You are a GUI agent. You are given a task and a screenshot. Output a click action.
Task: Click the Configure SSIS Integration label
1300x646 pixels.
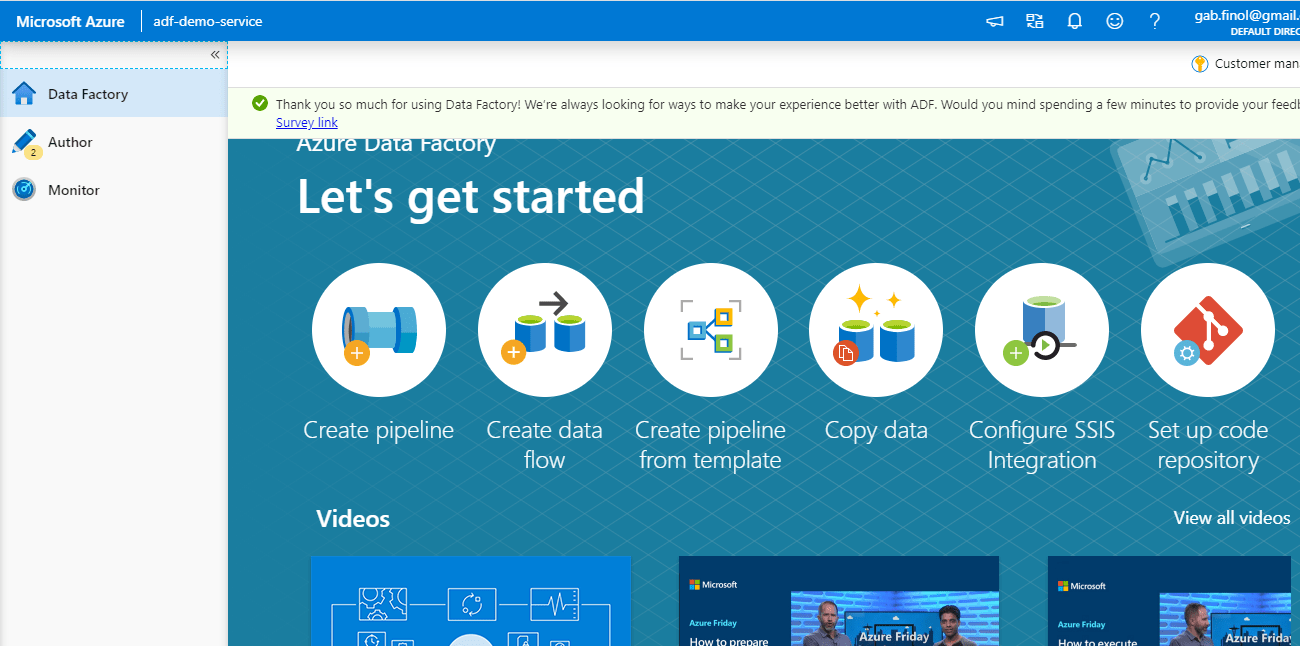click(x=1042, y=445)
